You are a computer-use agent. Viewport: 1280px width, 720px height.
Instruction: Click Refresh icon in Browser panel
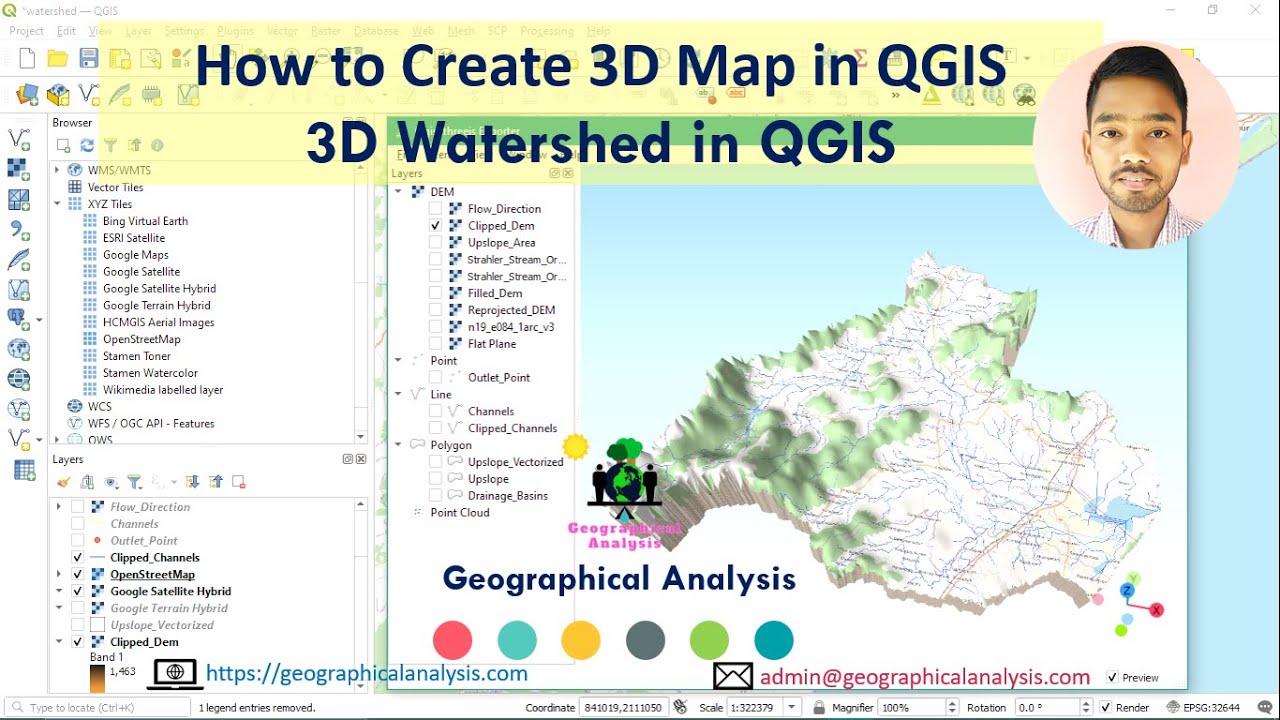pyautogui.click(x=87, y=146)
